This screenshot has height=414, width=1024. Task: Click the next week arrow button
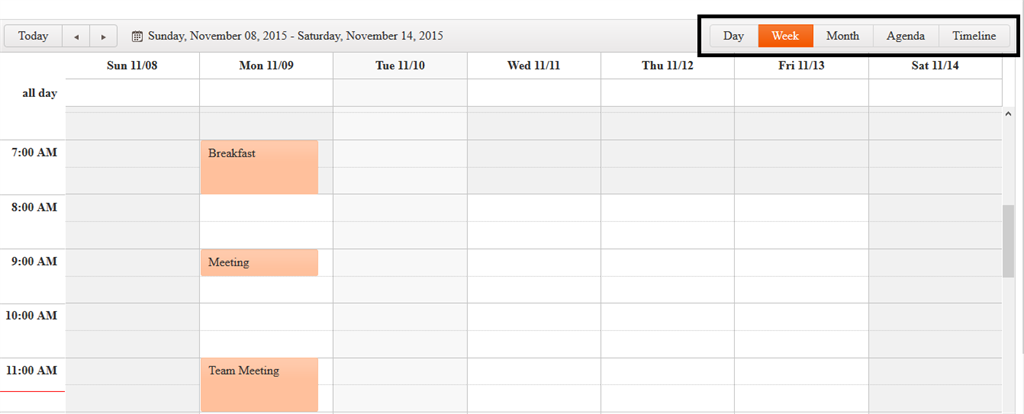coord(103,36)
